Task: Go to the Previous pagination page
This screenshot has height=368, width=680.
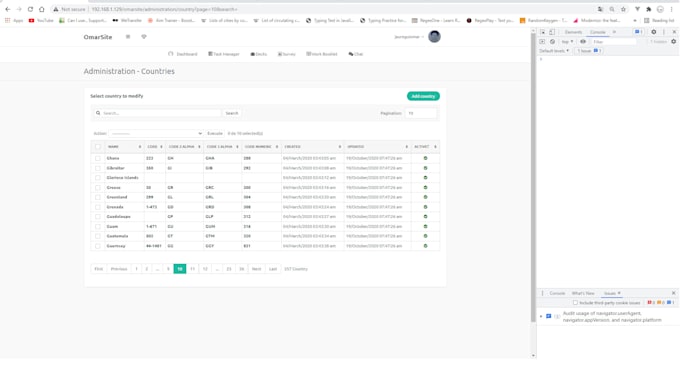Action: 119,269
